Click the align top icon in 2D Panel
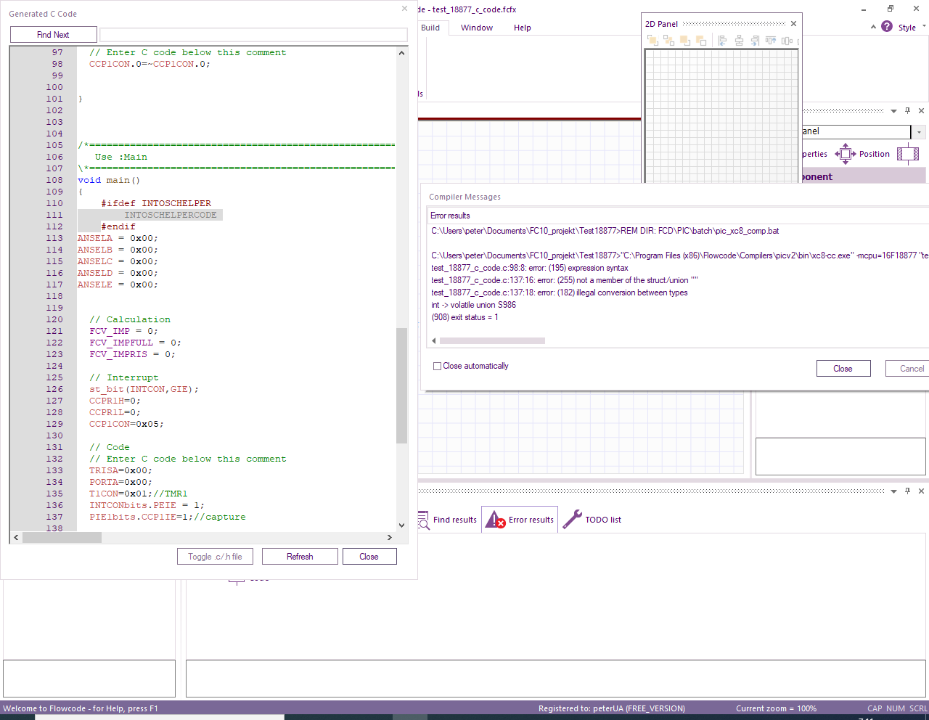The image size is (929, 720). (771, 40)
